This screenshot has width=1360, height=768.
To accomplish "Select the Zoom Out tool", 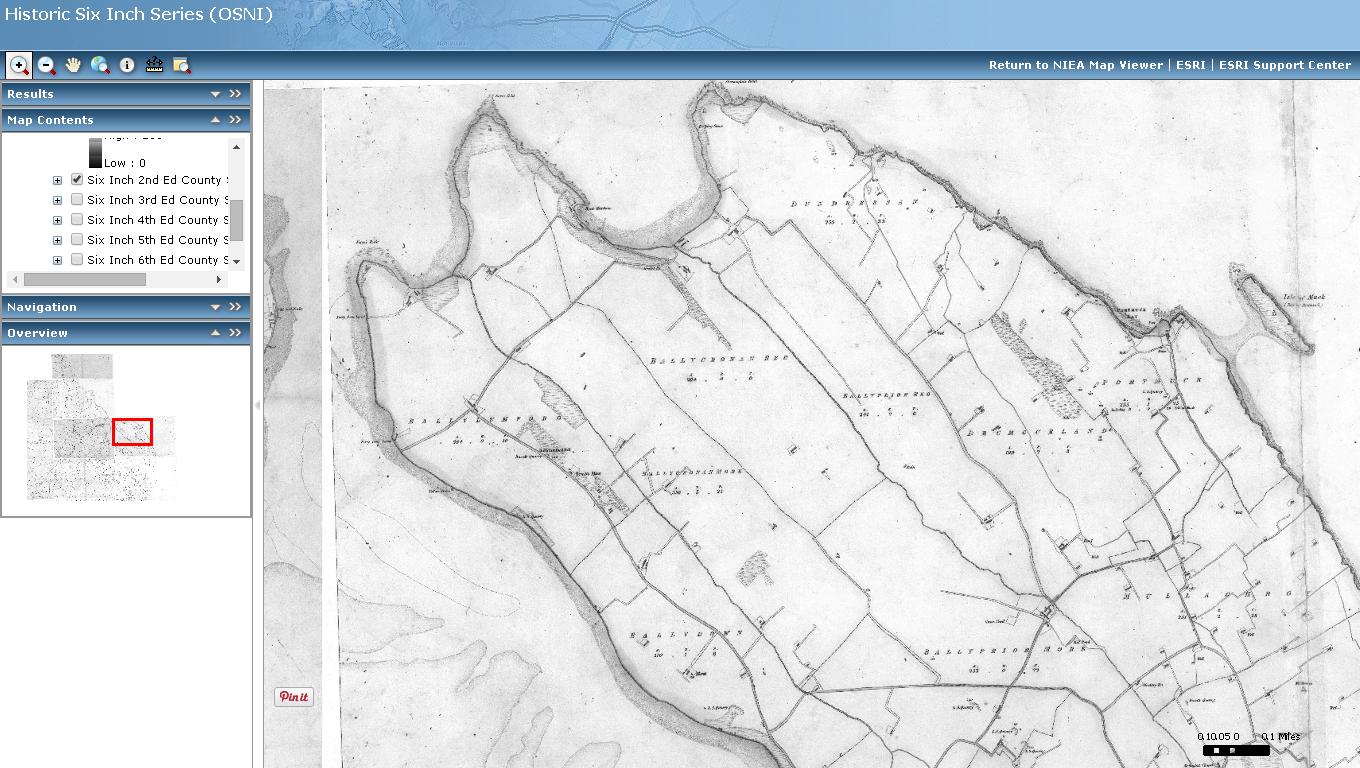I will tap(46, 64).
